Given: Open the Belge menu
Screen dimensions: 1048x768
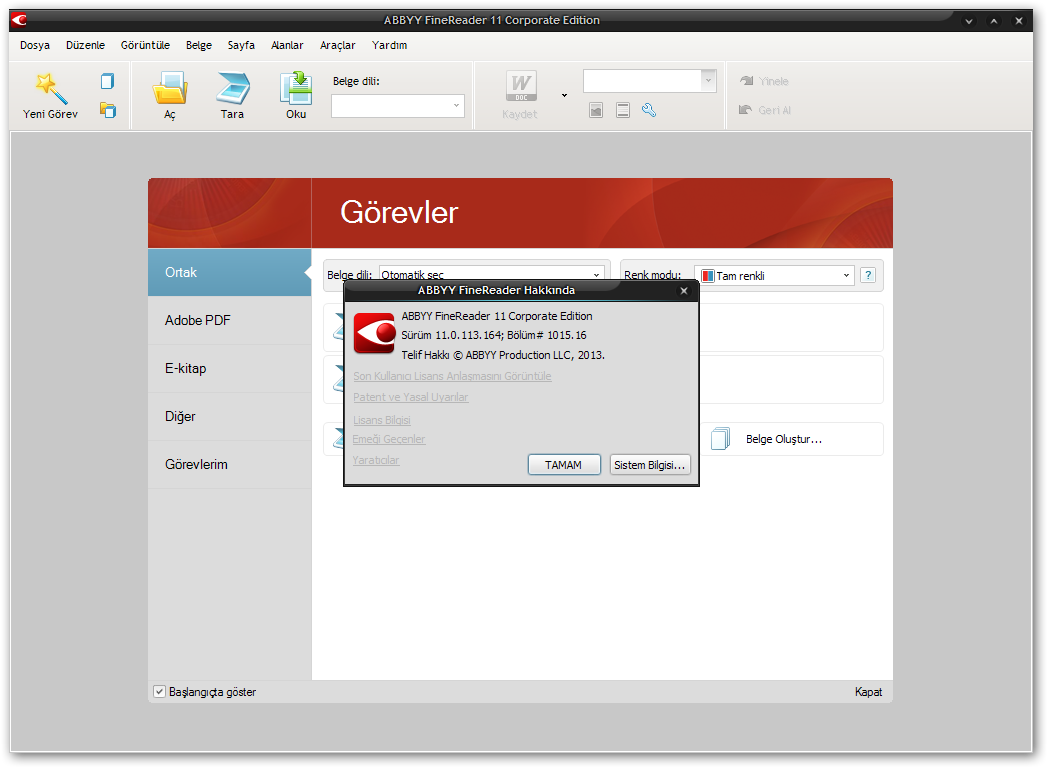Looking at the screenshot, I should click(199, 45).
